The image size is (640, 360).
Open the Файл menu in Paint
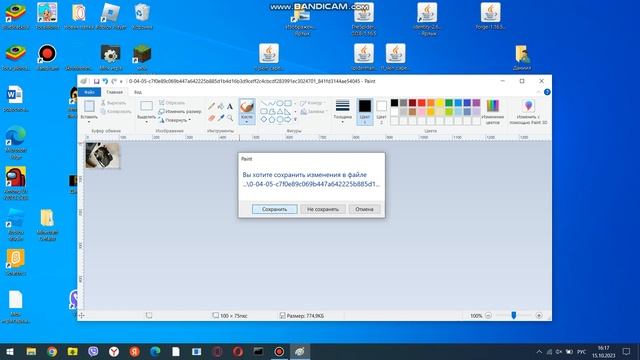click(x=89, y=92)
